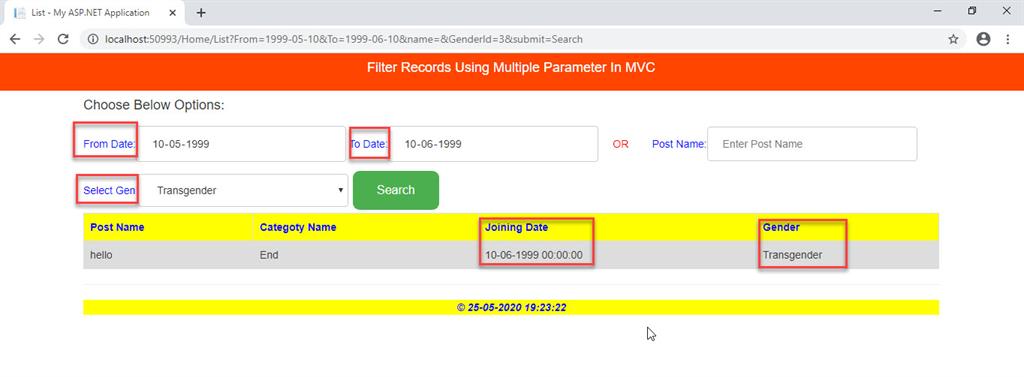Click the 'Post Name:' label
Screen dimensions: 1024x377
pyautogui.click(x=679, y=144)
